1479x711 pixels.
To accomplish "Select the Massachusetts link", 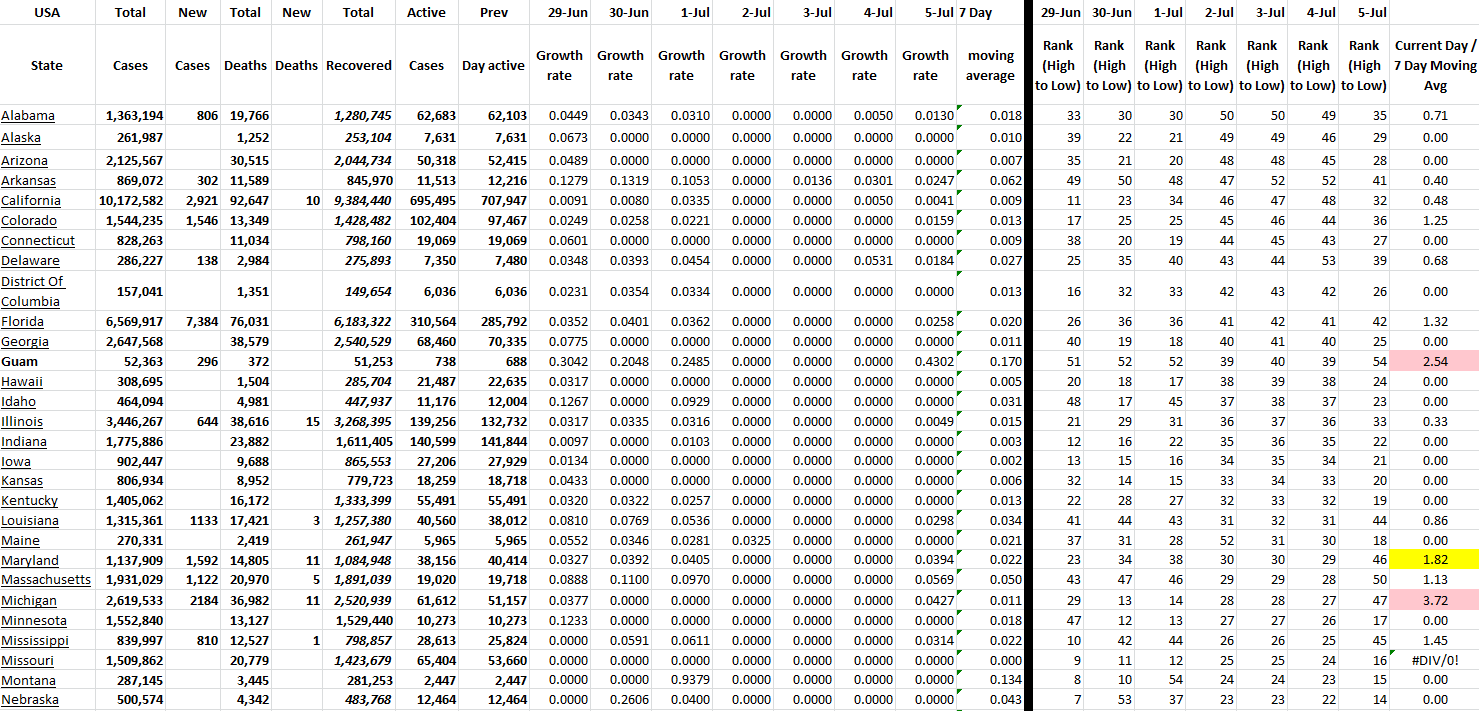I will [46, 580].
